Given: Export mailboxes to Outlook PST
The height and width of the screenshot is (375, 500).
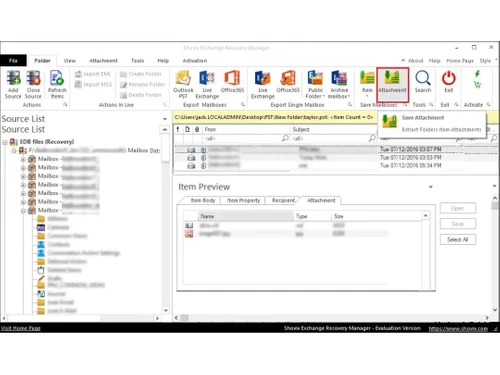Looking at the screenshot, I should click(183, 84).
